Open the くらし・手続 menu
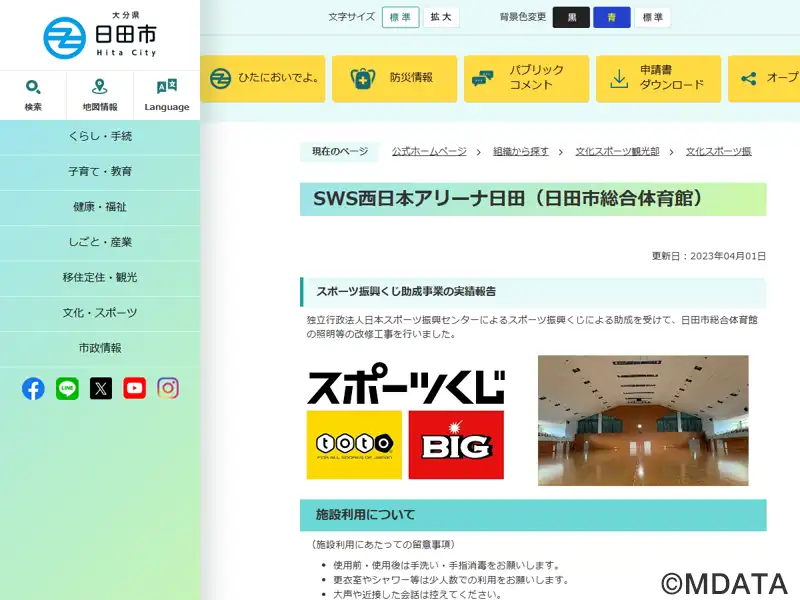 (x=100, y=137)
